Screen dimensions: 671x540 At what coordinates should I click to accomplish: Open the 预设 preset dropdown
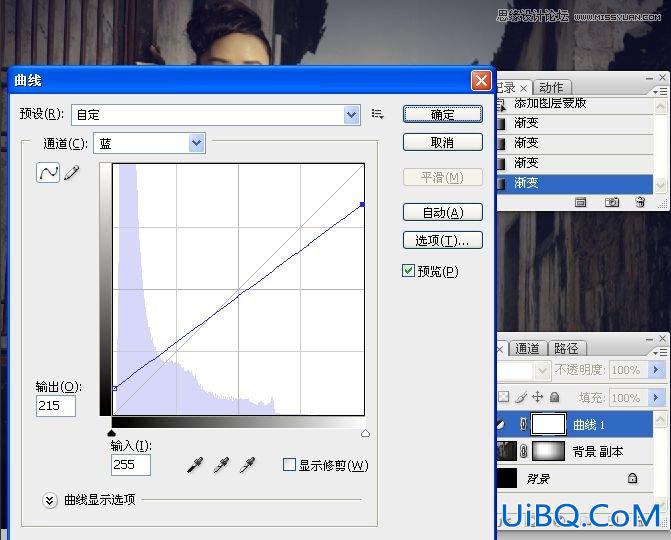click(x=351, y=115)
